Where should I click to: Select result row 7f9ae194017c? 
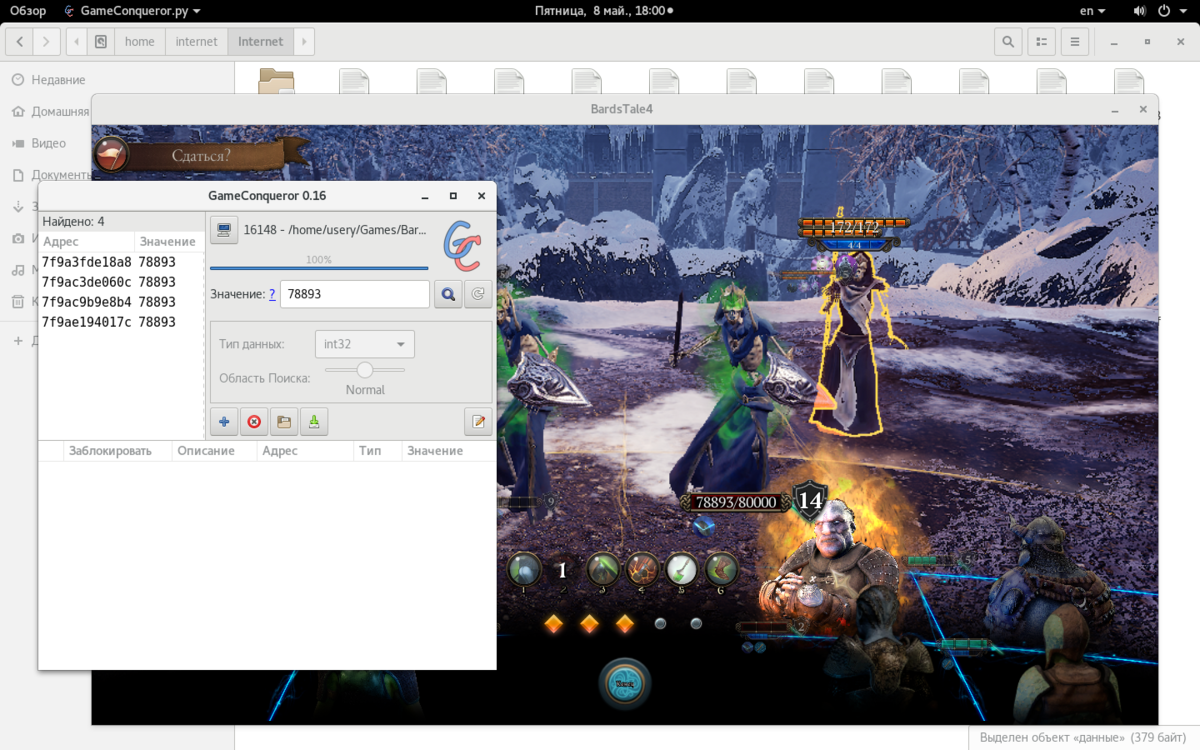click(x=121, y=322)
